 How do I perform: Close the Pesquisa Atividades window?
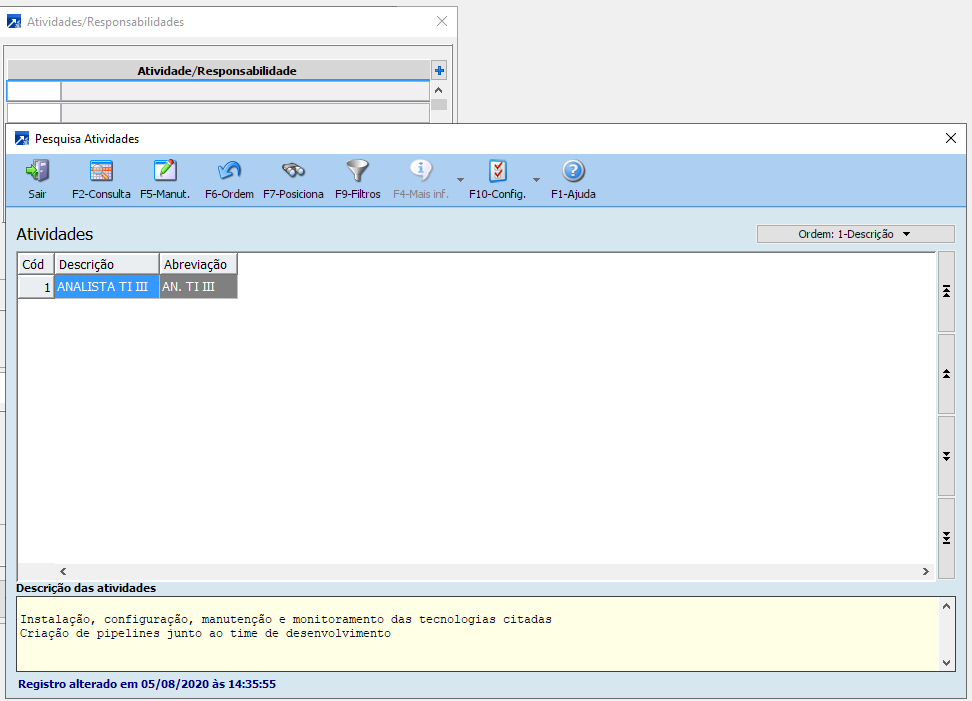click(x=951, y=138)
